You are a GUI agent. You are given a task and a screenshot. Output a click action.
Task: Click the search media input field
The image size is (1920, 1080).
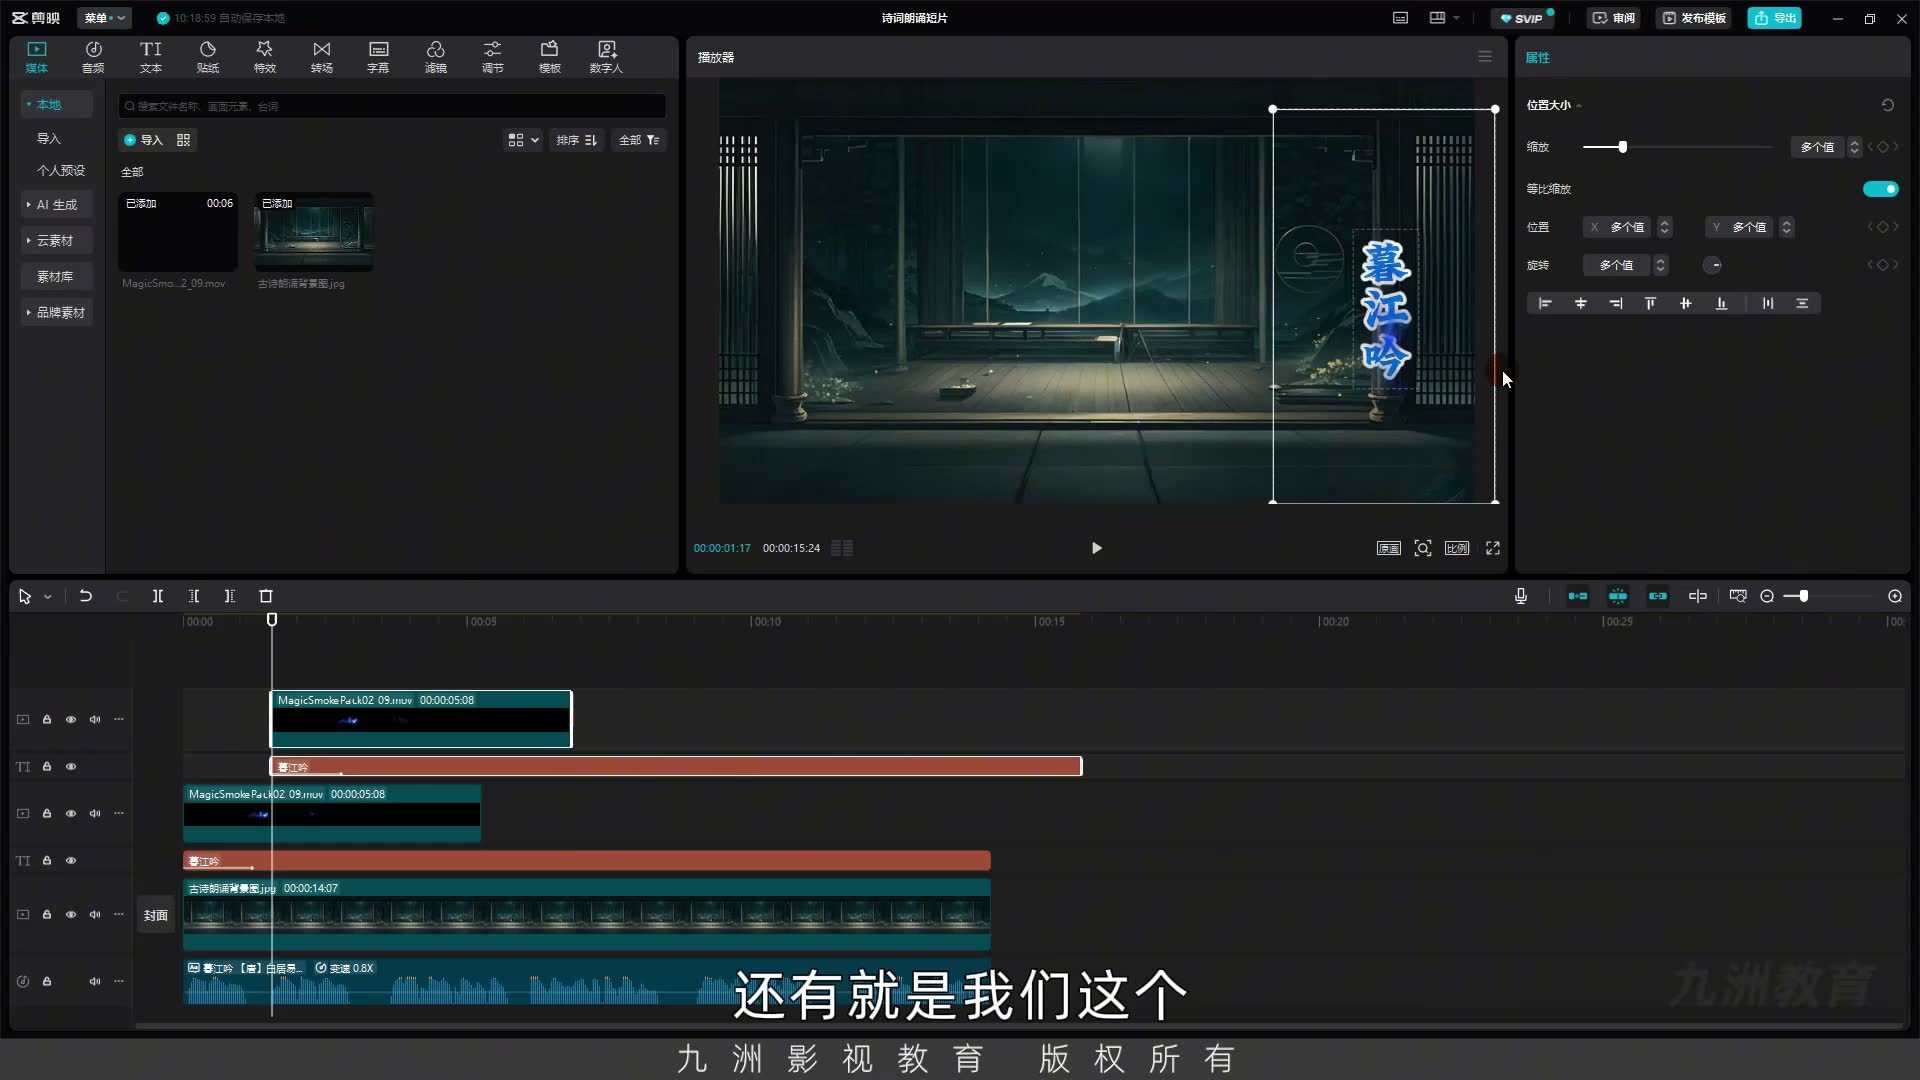[392, 106]
